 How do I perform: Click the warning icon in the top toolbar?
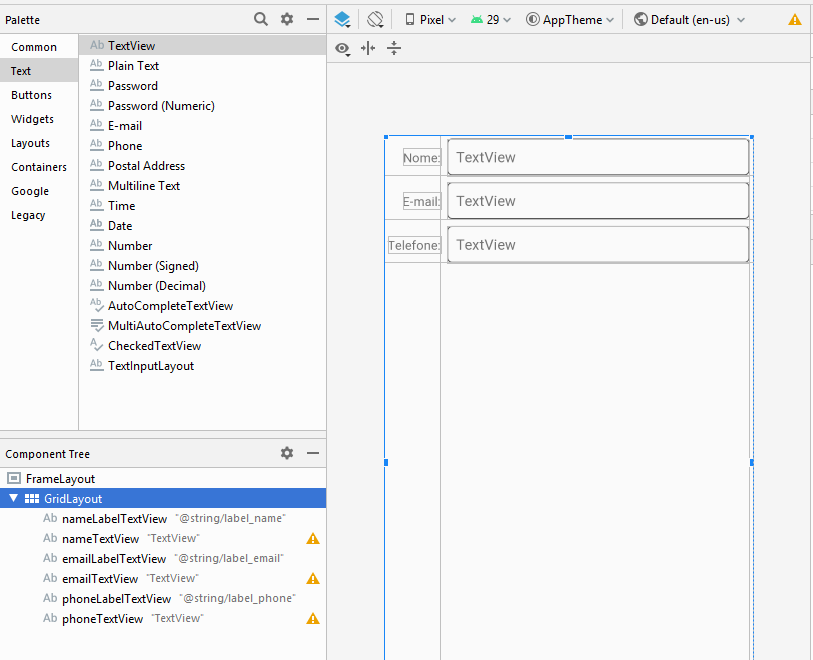(795, 20)
